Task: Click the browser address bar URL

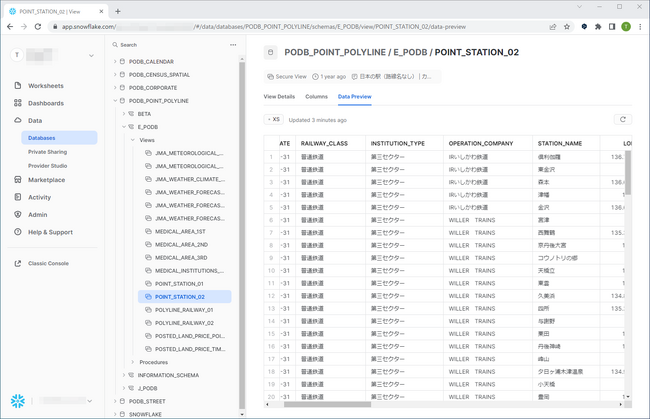Action: pos(264,27)
